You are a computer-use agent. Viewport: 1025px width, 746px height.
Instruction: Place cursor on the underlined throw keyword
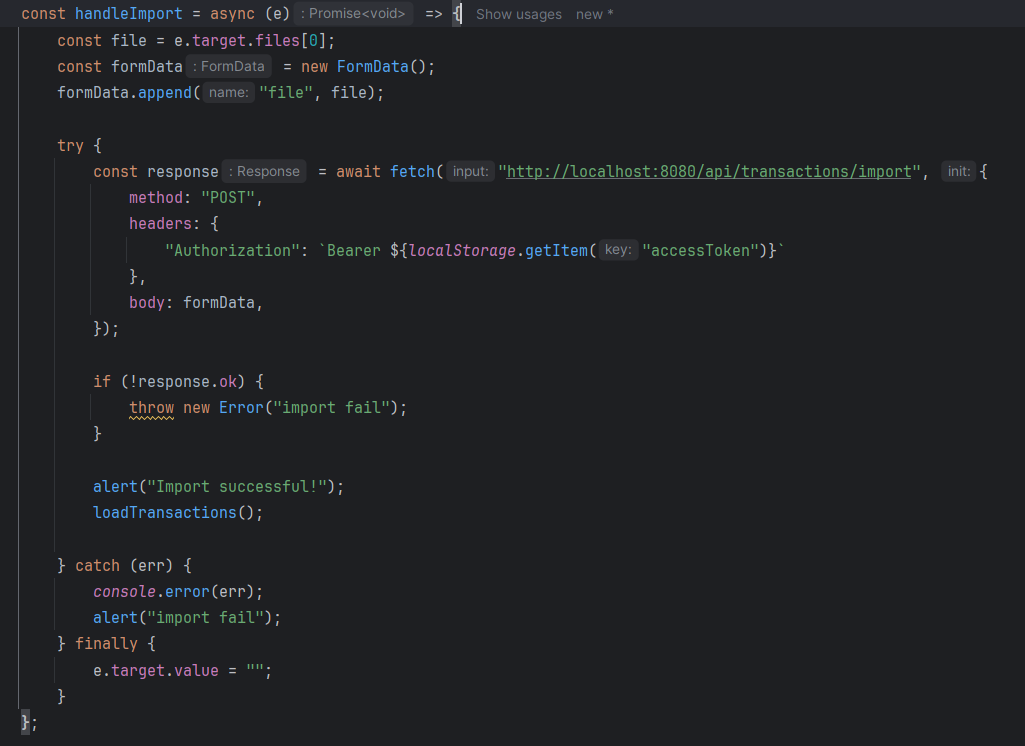point(151,407)
